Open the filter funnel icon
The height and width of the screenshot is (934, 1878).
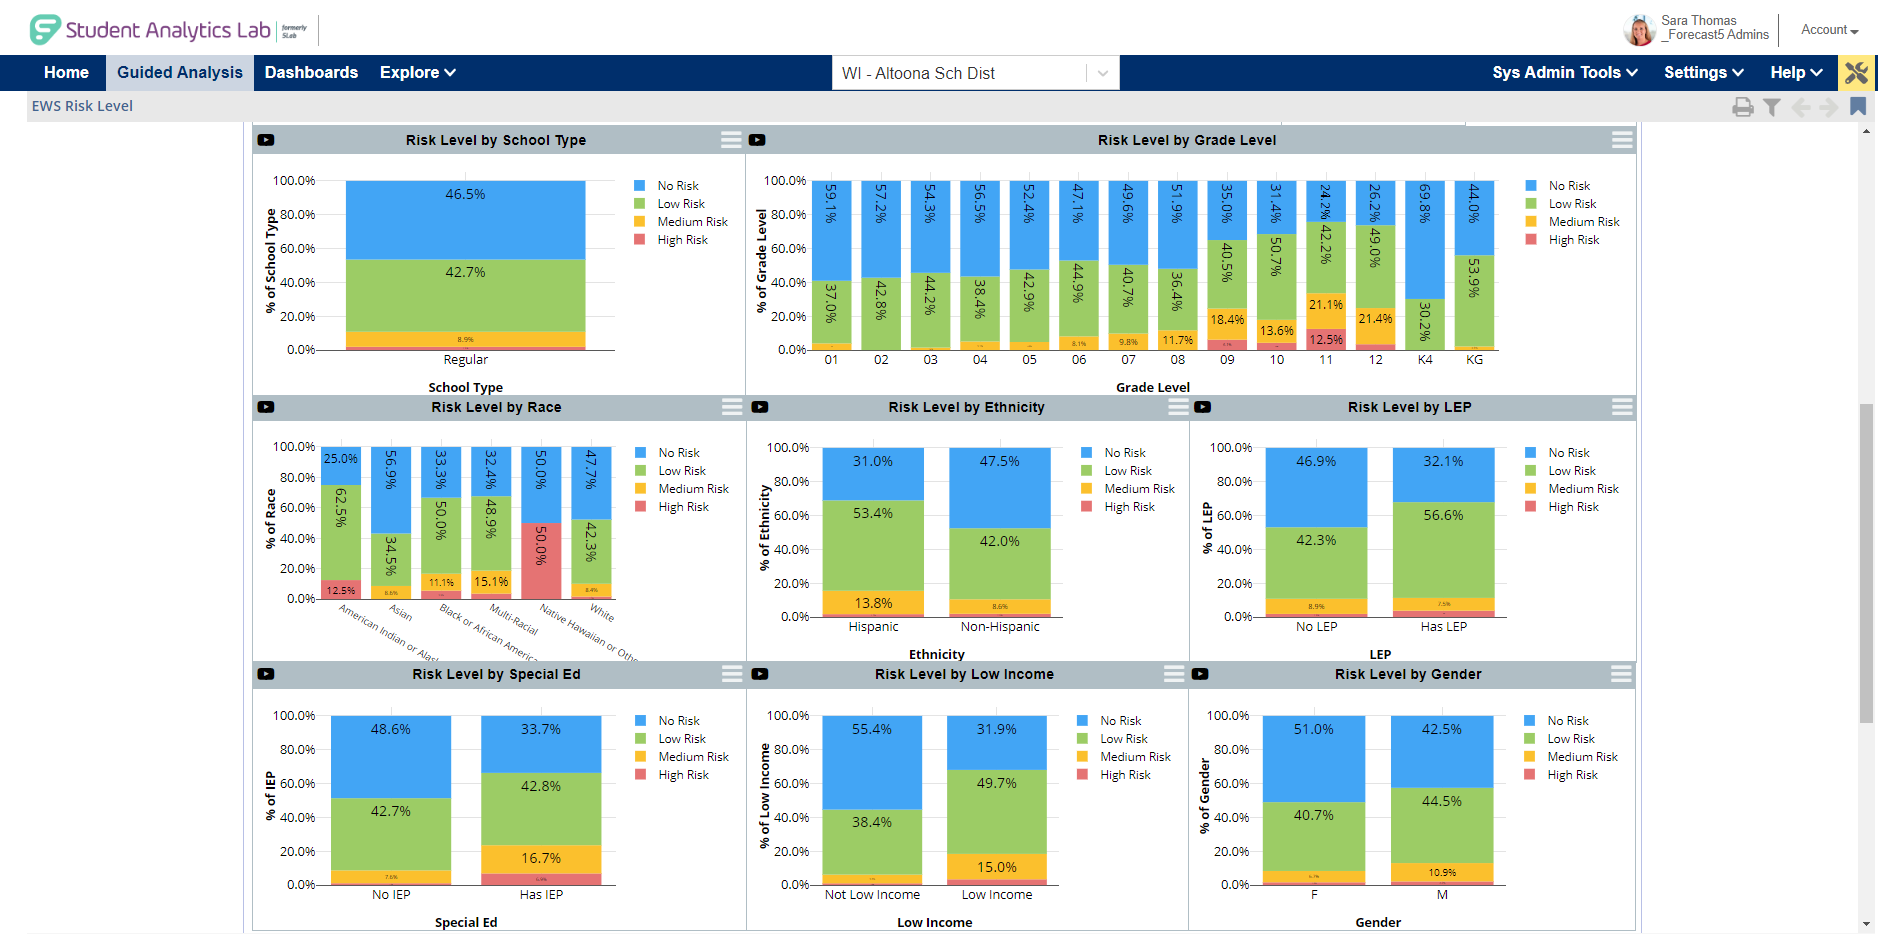pyautogui.click(x=1772, y=107)
